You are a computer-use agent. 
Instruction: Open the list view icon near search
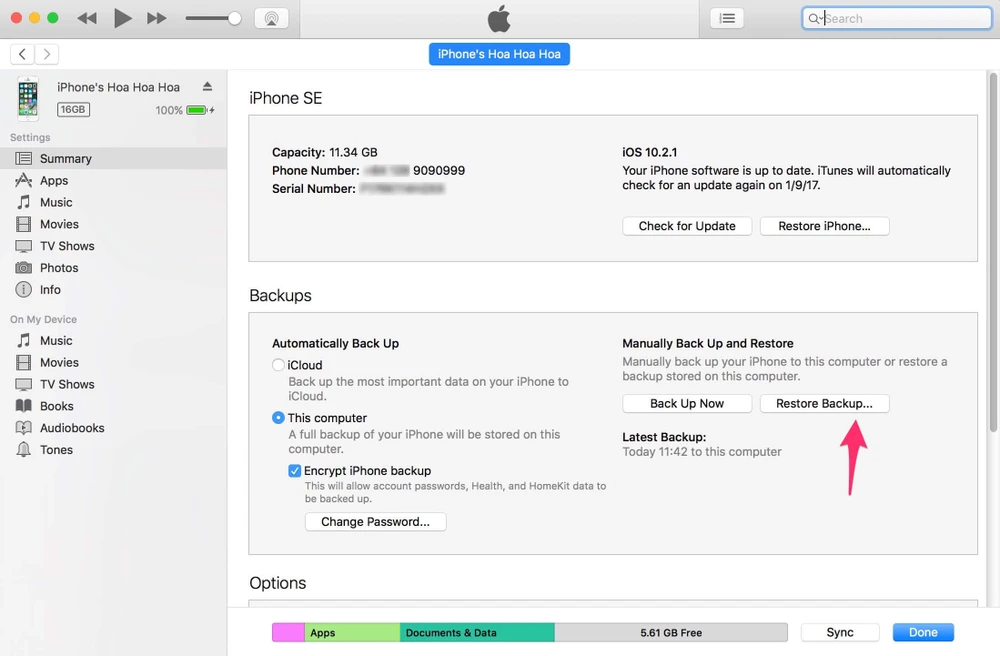[727, 18]
